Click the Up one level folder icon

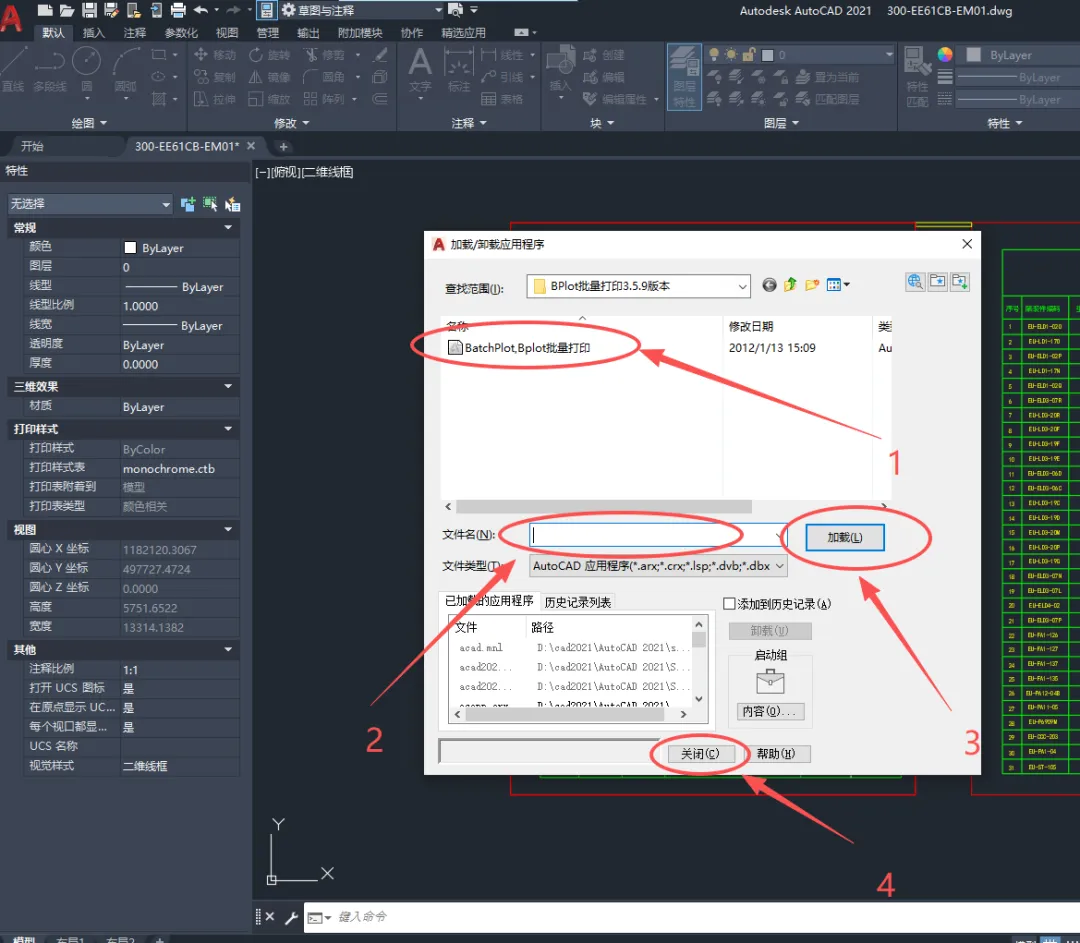click(x=790, y=284)
